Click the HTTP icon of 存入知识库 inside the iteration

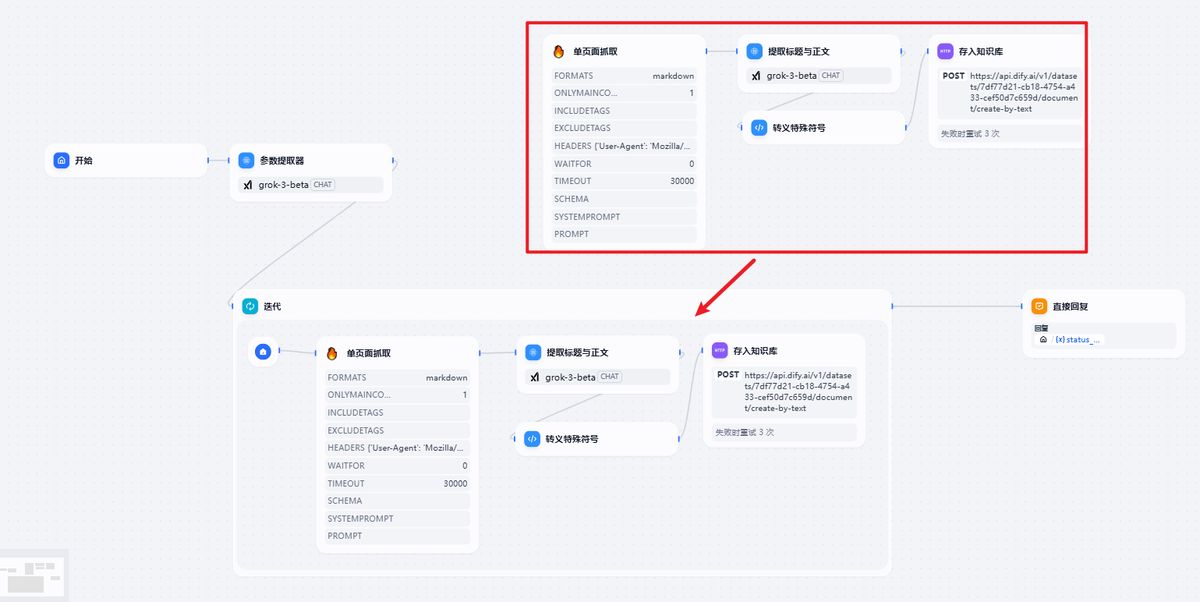click(719, 351)
